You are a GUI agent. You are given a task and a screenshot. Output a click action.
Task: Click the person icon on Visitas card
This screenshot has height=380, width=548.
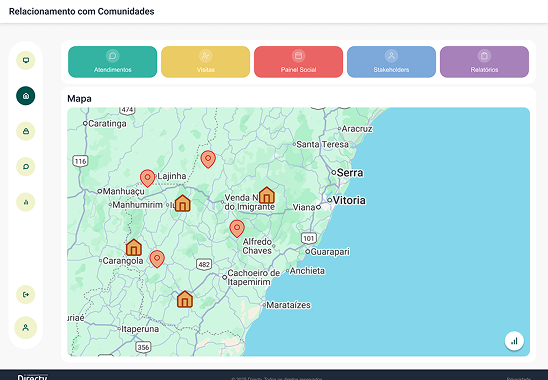pos(206,56)
